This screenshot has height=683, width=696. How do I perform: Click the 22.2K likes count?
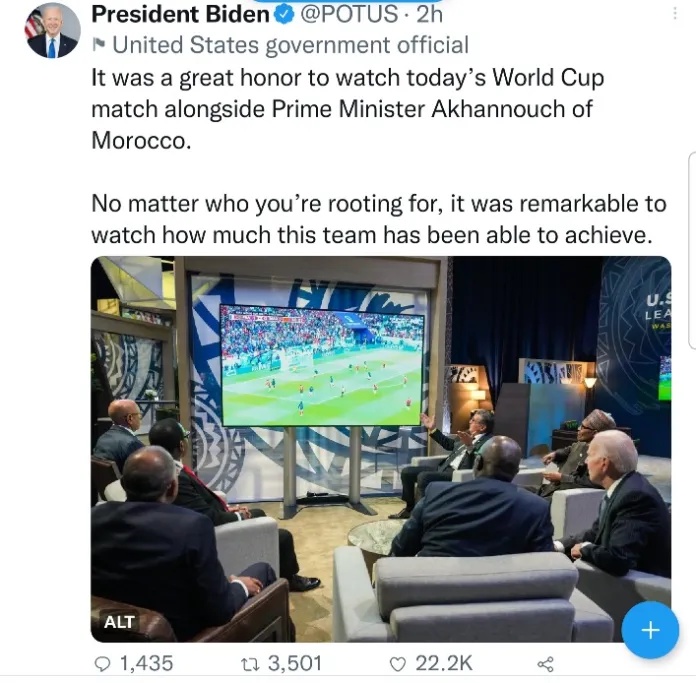pyautogui.click(x=444, y=662)
